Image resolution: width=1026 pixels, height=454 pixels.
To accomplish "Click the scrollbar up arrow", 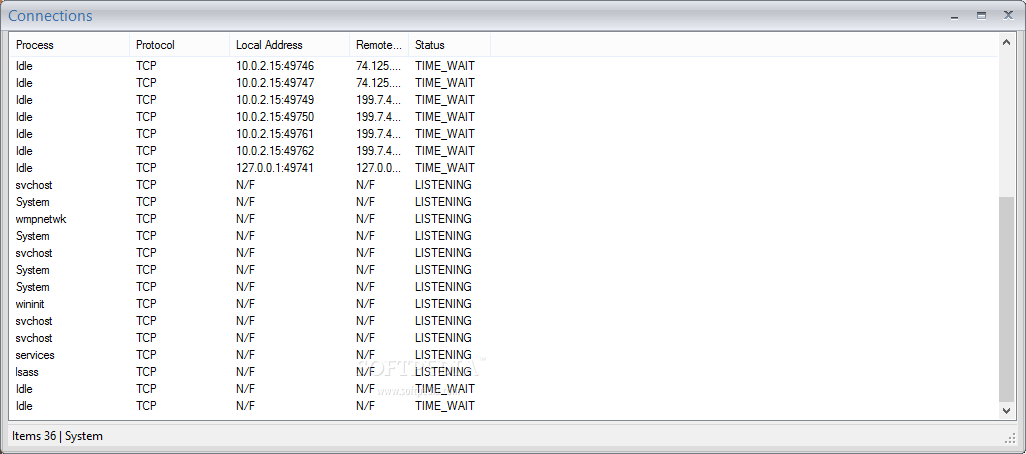I will (1006, 43).
